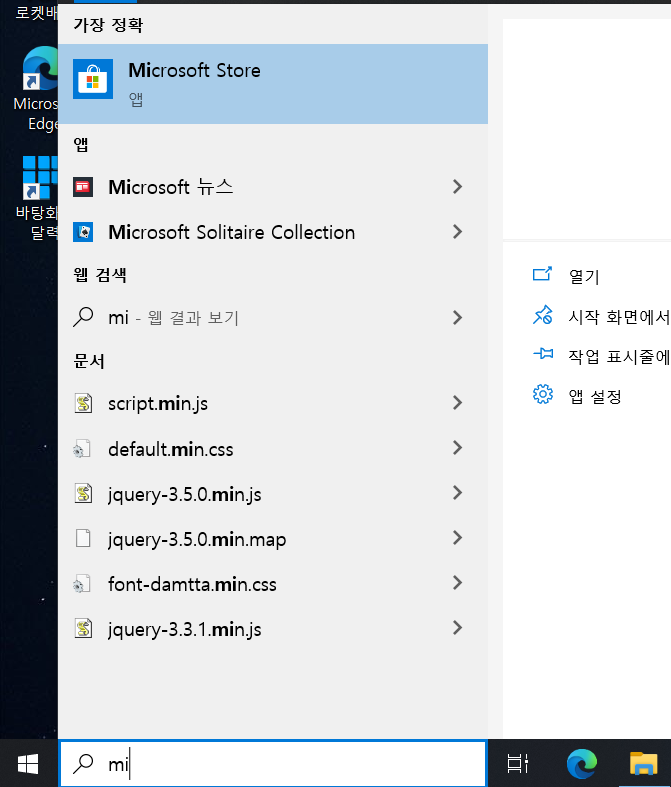Screen dimensions: 671x787
Task: Expand the mi web search arrow
Action: pos(457,317)
